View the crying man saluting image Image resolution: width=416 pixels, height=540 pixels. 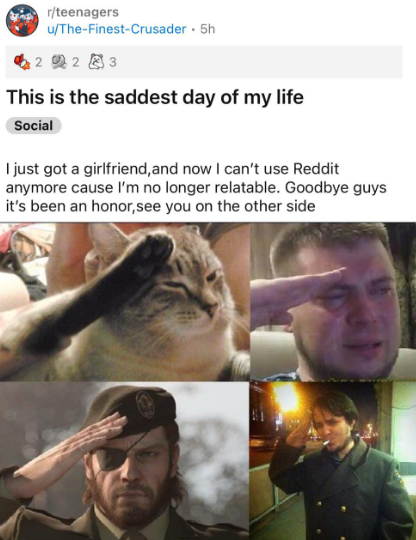(333, 302)
